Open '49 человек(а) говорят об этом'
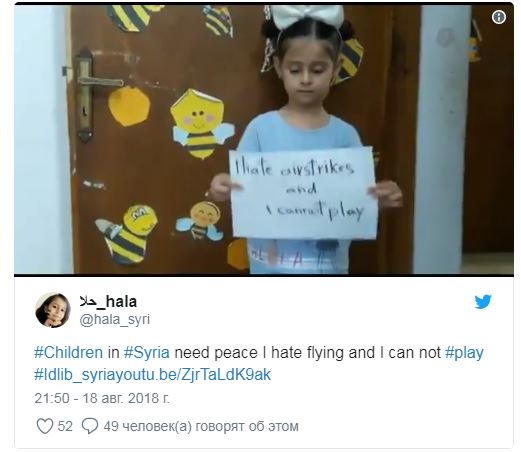Screen dimensions: 521x452 coord(201,426)
